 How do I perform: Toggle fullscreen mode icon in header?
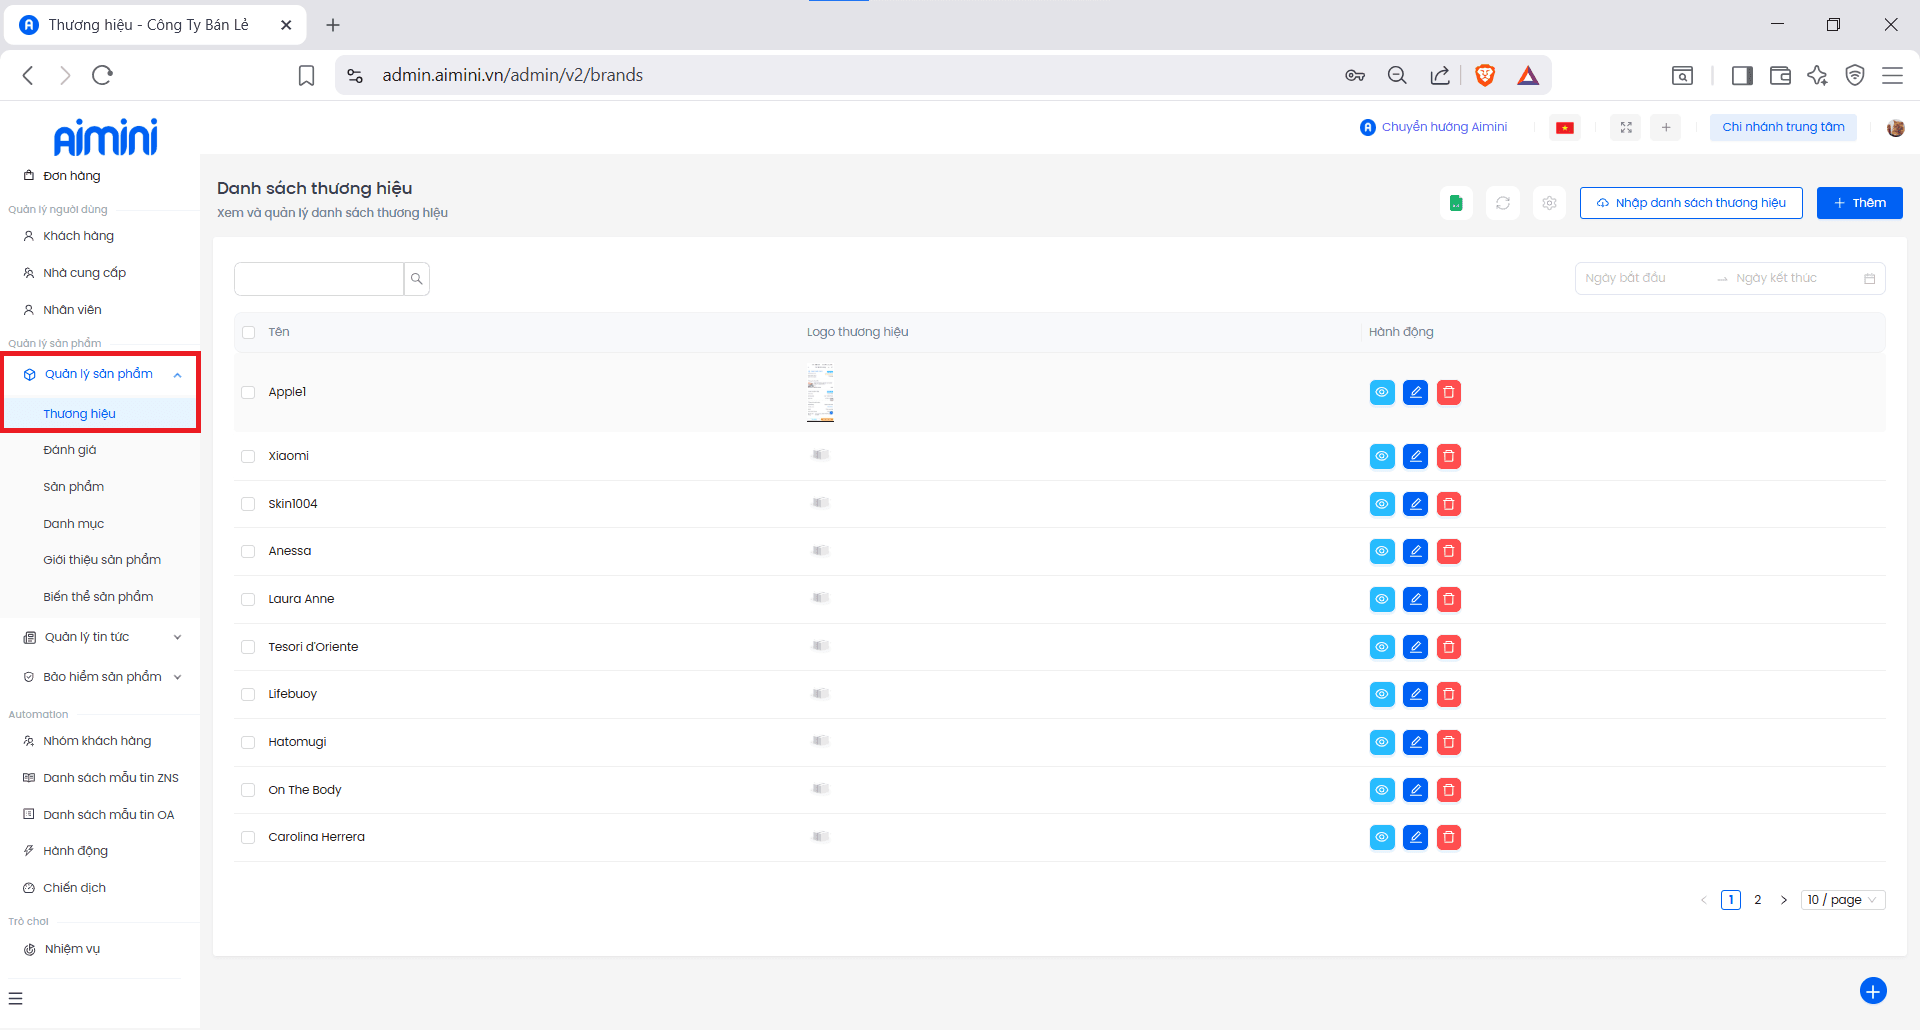click(x=1626, y=128)
